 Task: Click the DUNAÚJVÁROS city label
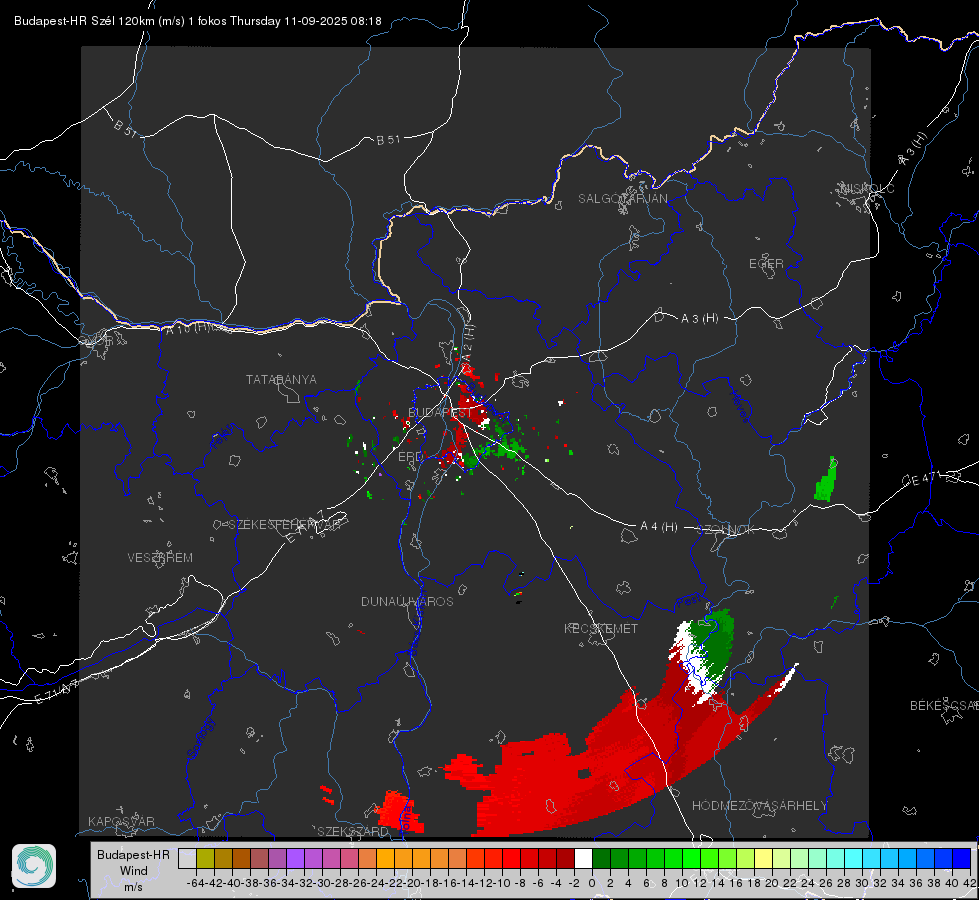[x=407, y=601]
